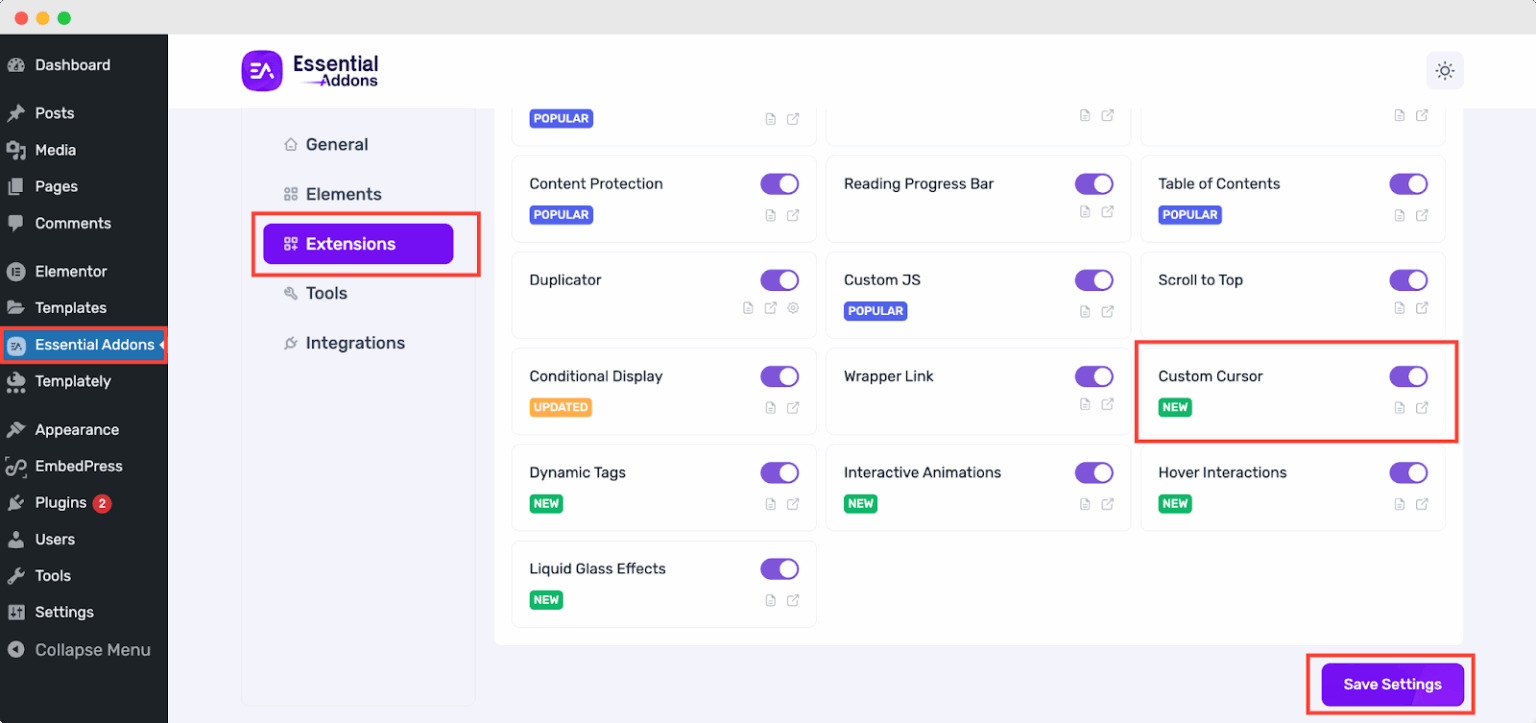
Task: Open the Scroll to Top external link icon
Action: tap(1421, 307)
